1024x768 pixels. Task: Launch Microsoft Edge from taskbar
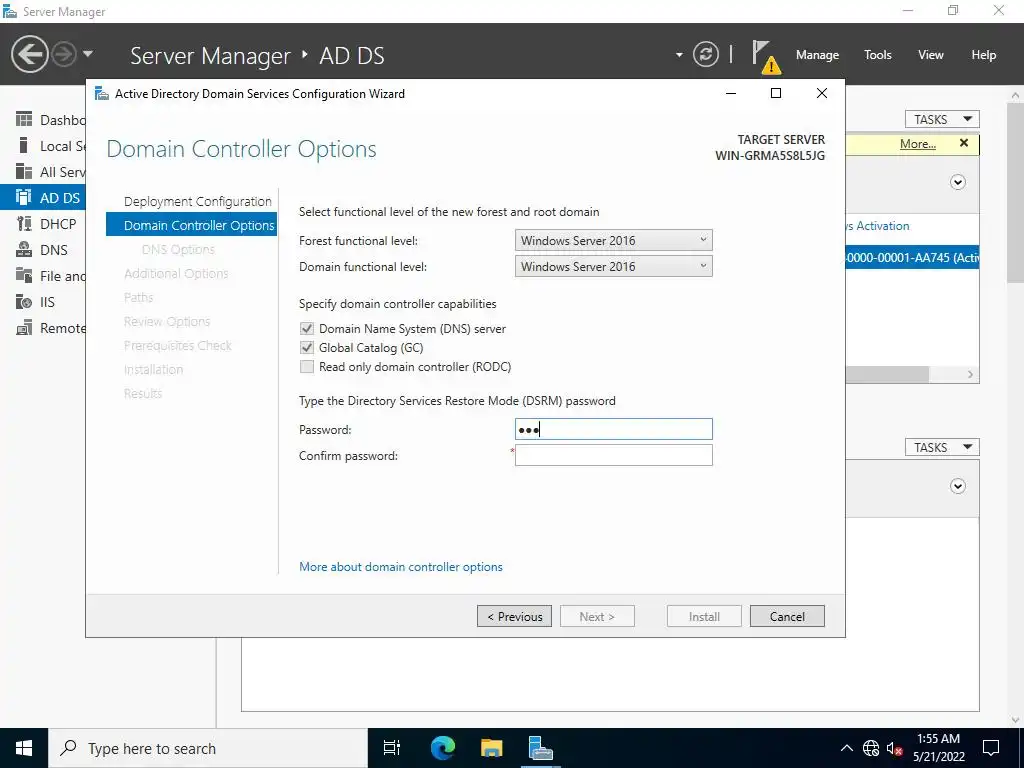(x=442, y=748)
